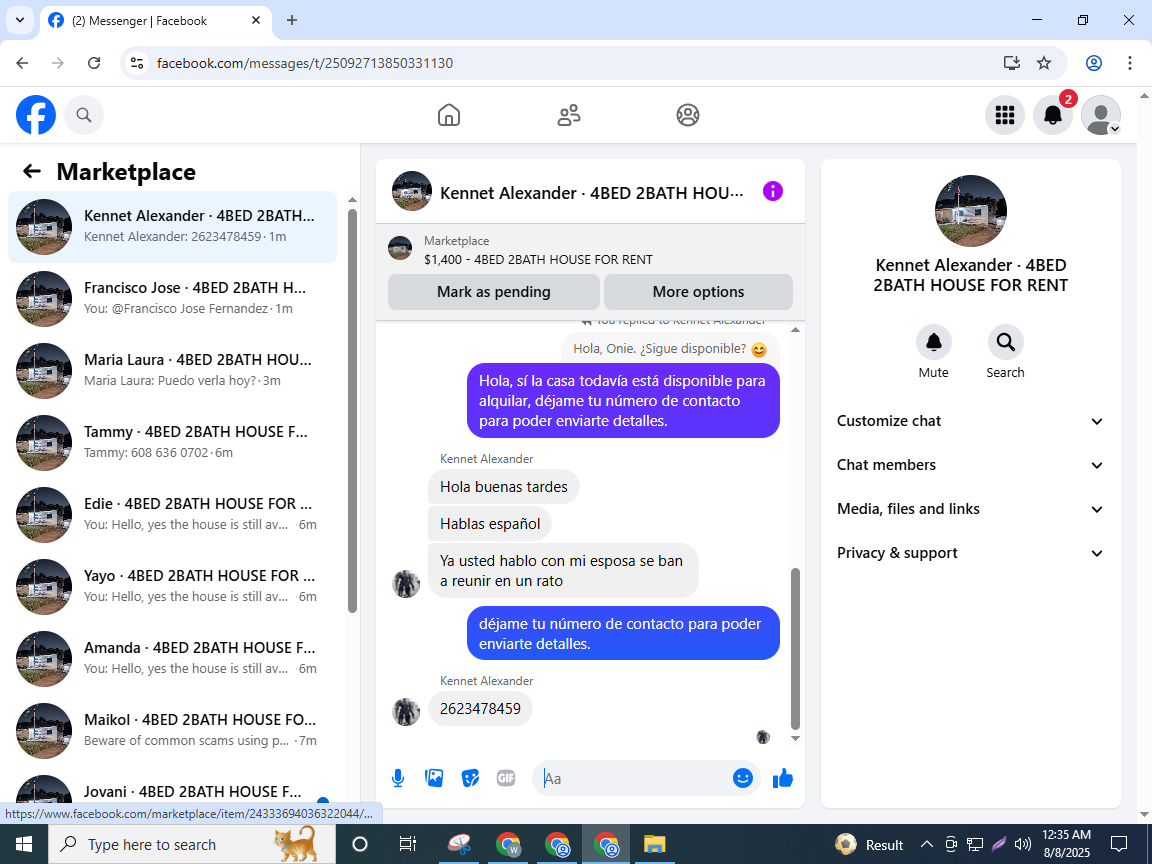Open the Friends icon in top navigation

point(569,115)
